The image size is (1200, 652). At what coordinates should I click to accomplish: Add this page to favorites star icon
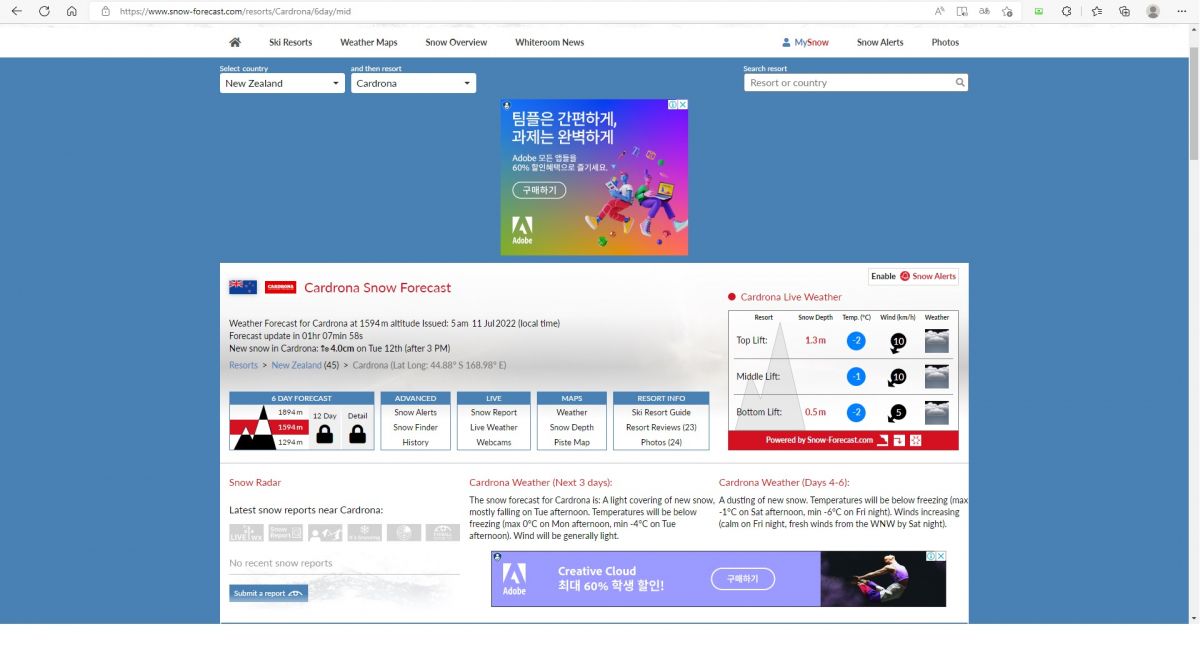(x=1007, y=11)
